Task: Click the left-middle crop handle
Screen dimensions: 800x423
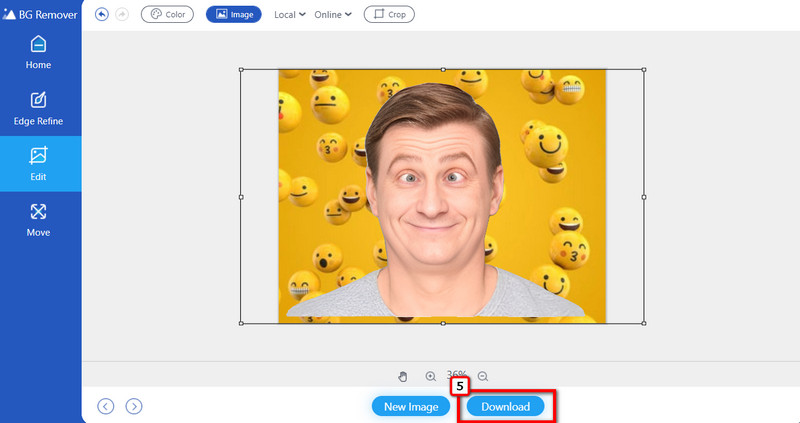Action: [241, 196]
